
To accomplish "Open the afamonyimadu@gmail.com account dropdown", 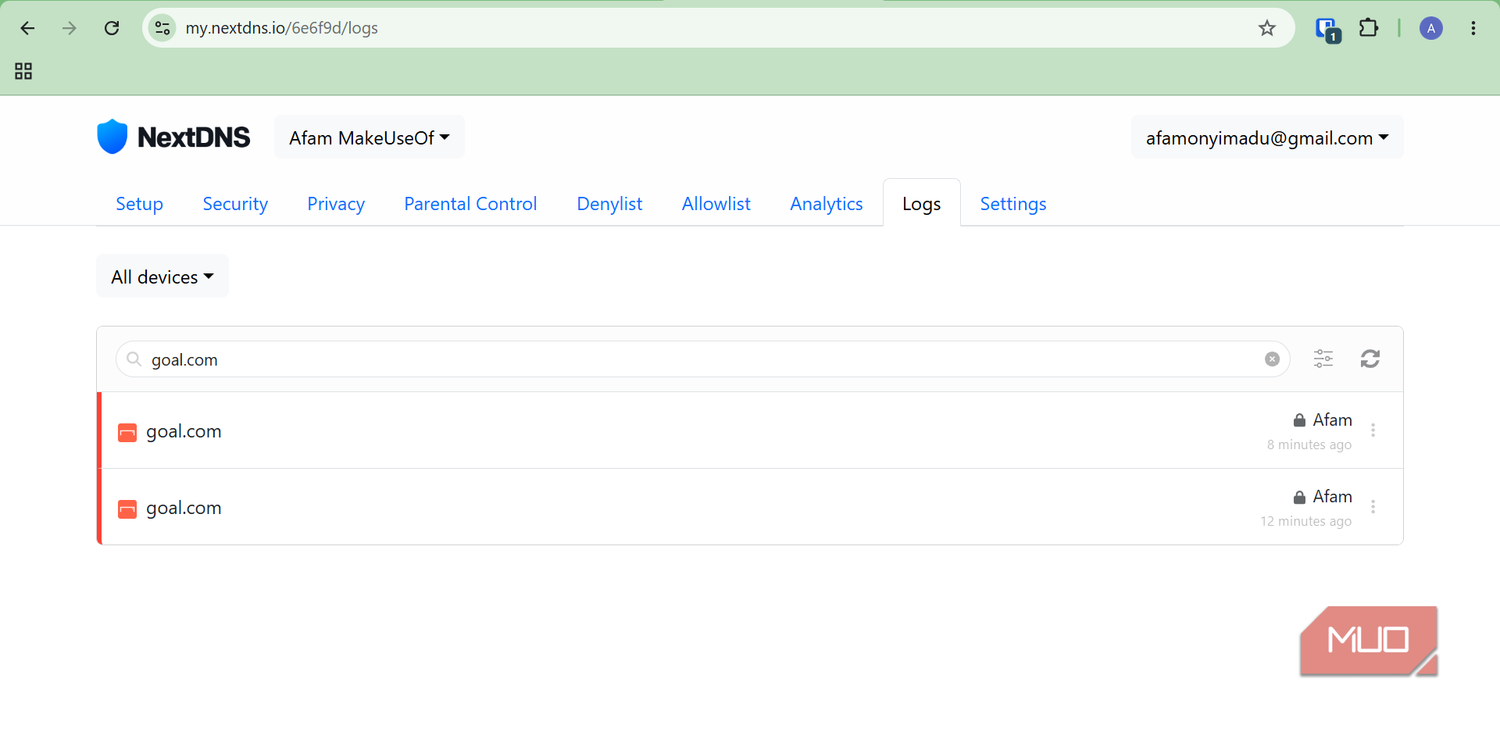I will tap(1267, 138).
